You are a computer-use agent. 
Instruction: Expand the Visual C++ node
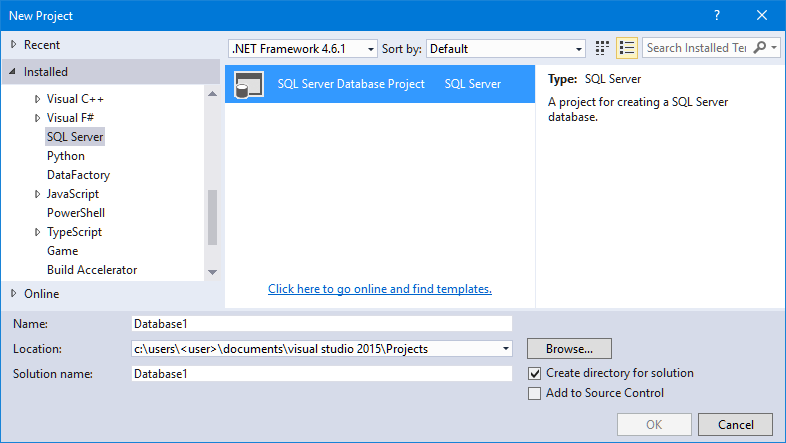click(37, 99)
